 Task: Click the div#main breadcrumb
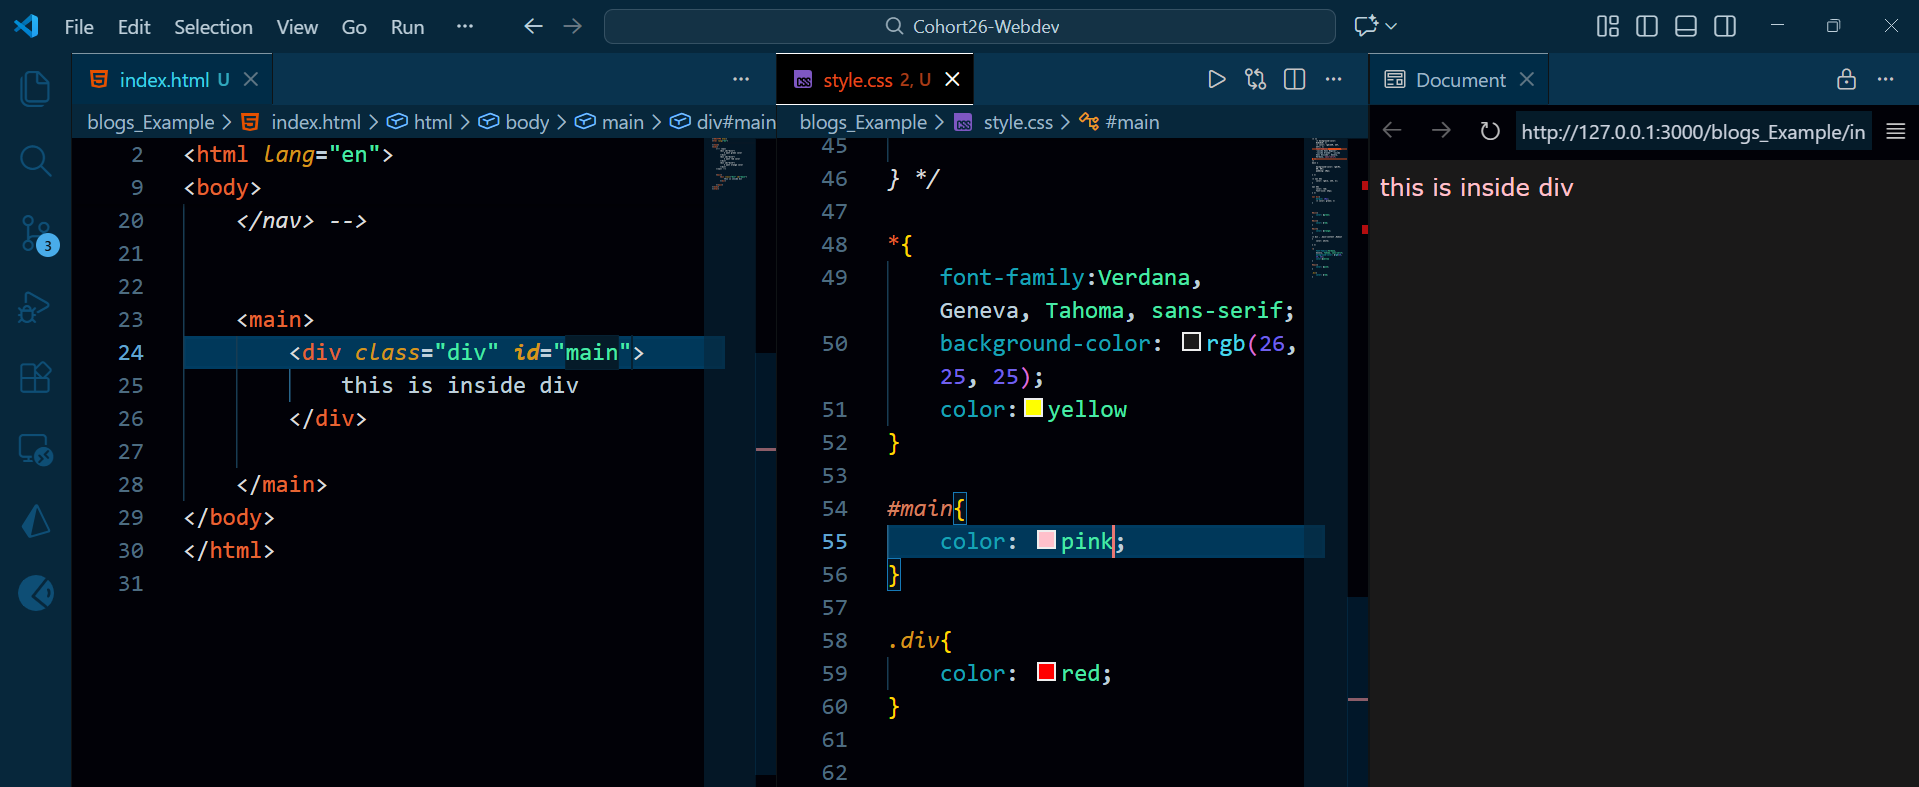click(x=735, y=122)
